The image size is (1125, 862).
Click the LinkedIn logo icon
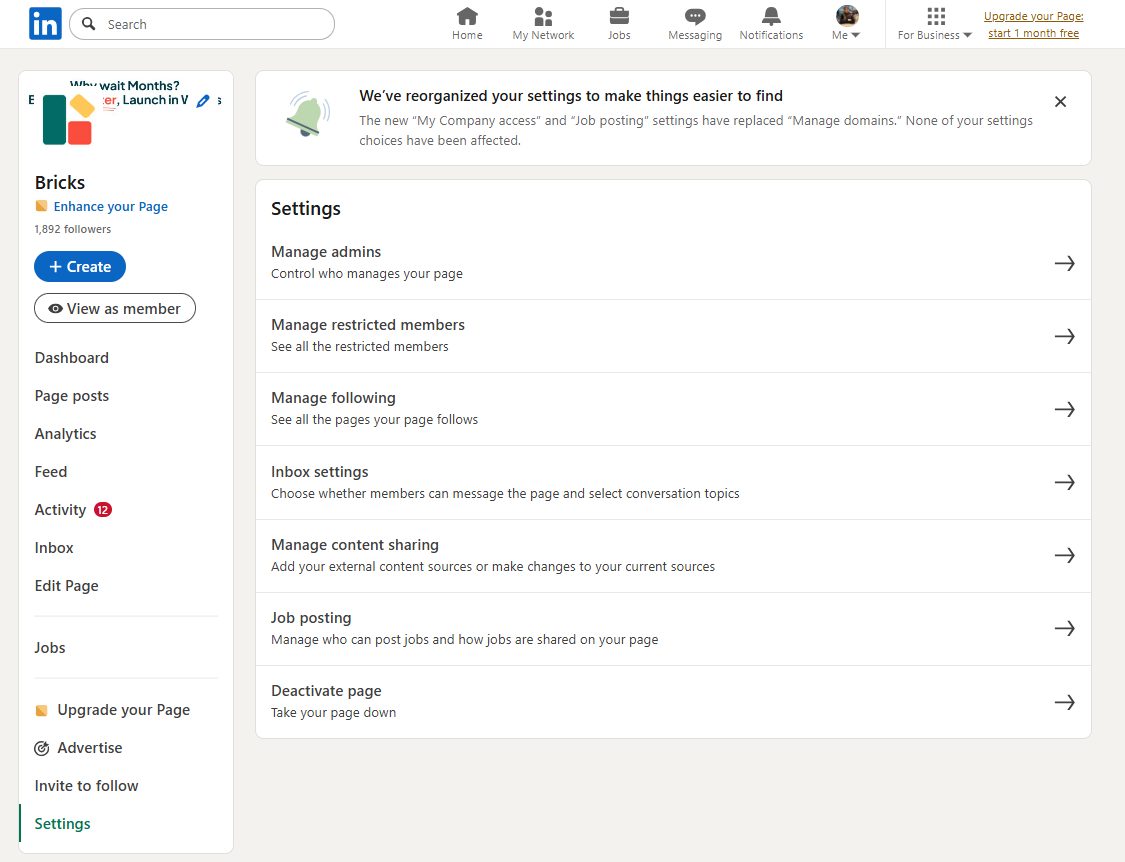[x=45, y=24]
